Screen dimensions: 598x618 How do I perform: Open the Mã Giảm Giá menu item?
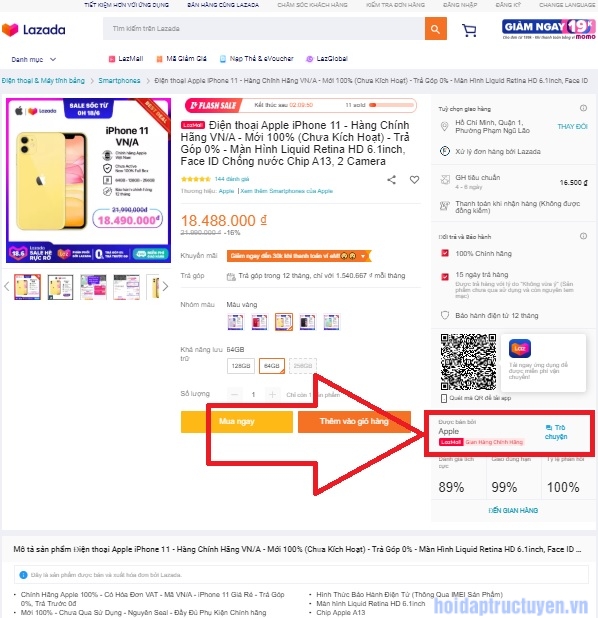[x=181, y=59]
